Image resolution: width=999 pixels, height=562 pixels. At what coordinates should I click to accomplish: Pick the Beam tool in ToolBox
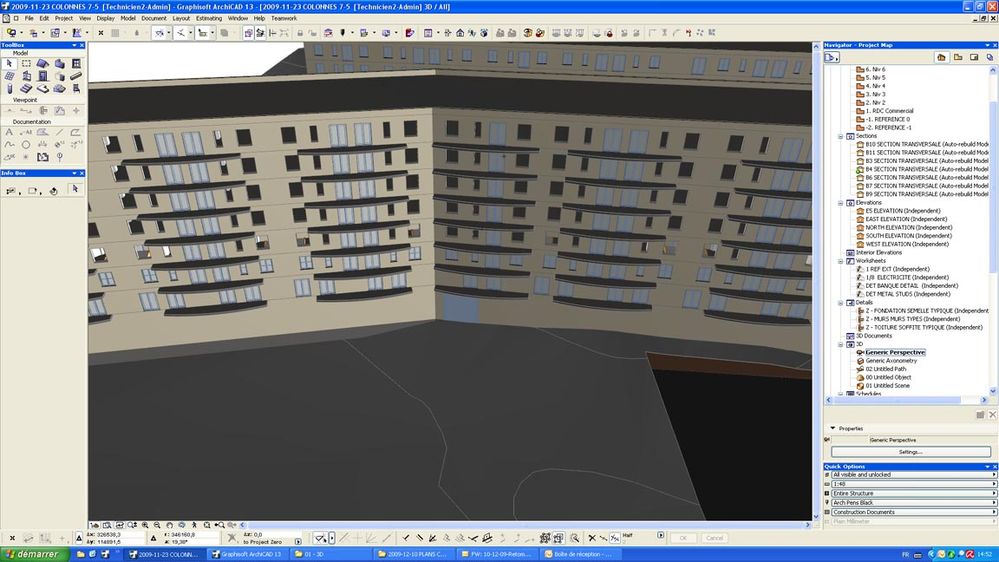coord(76,76)
